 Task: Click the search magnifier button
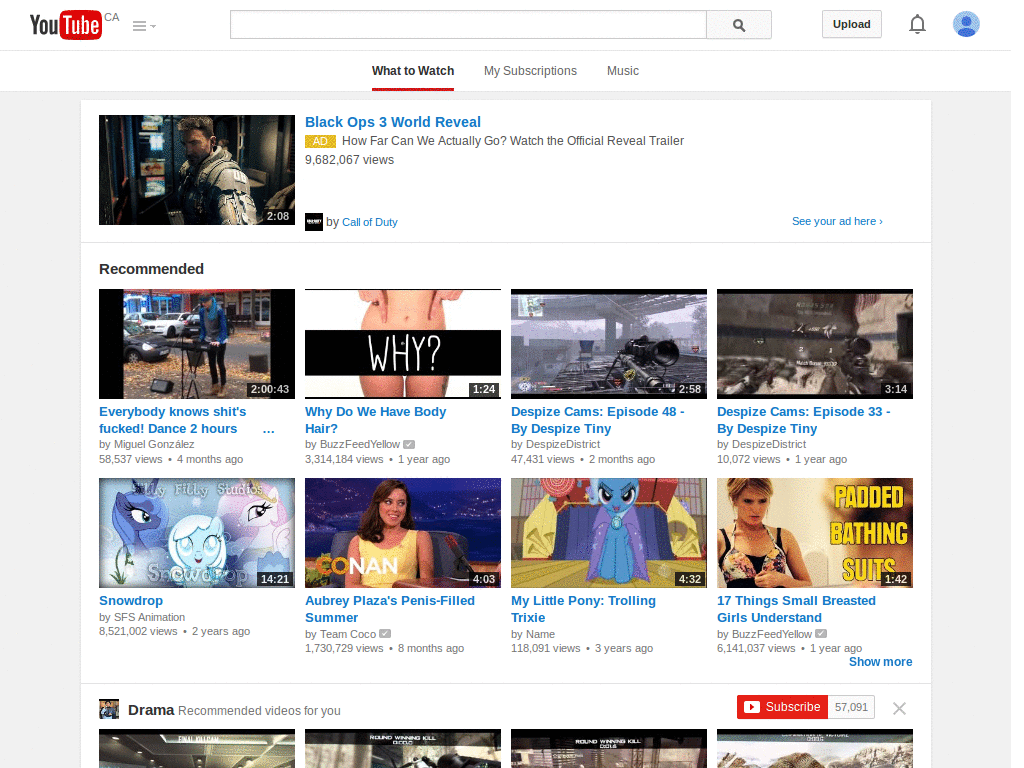pos(739,25)
